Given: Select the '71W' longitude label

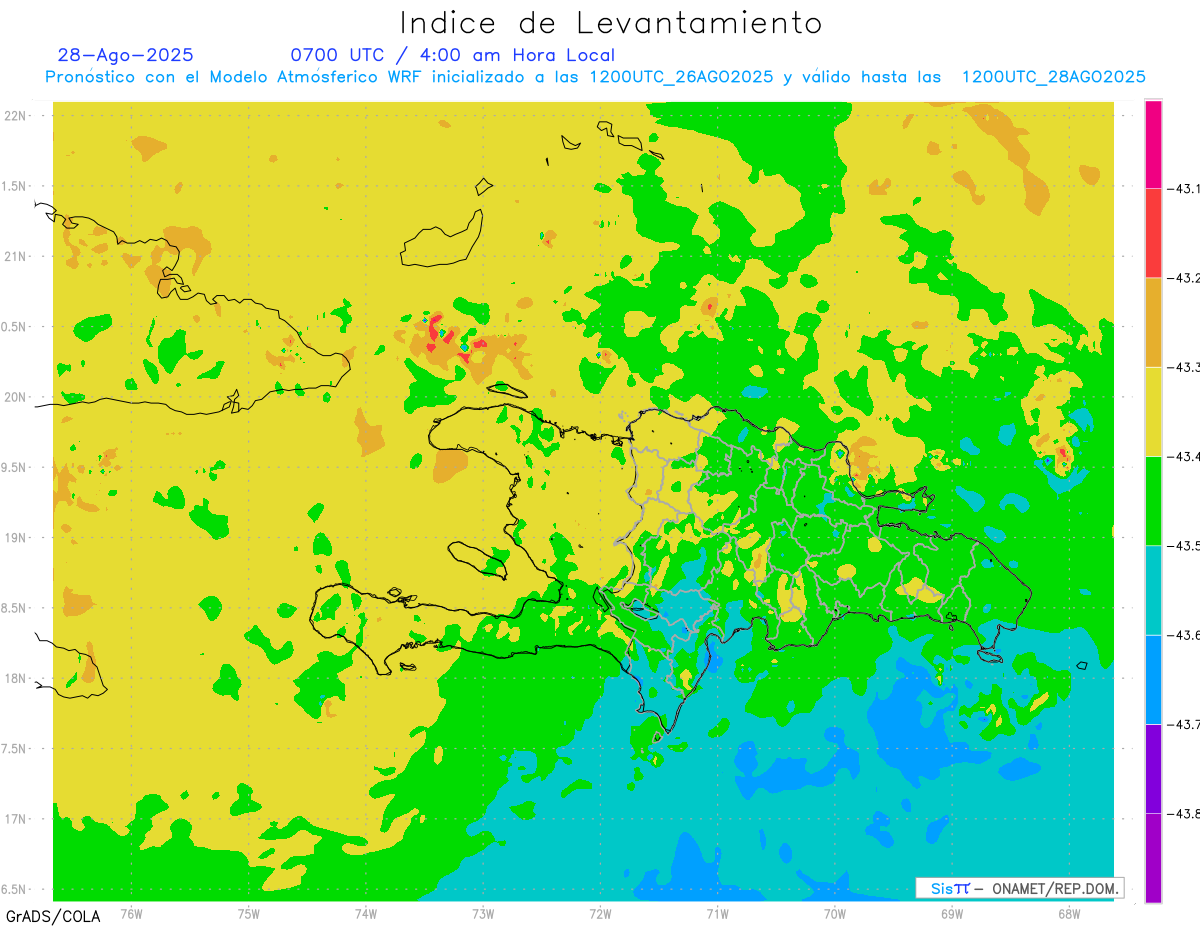Looking at the screenshot, I should pyautogui.click(x=717, y=914).
